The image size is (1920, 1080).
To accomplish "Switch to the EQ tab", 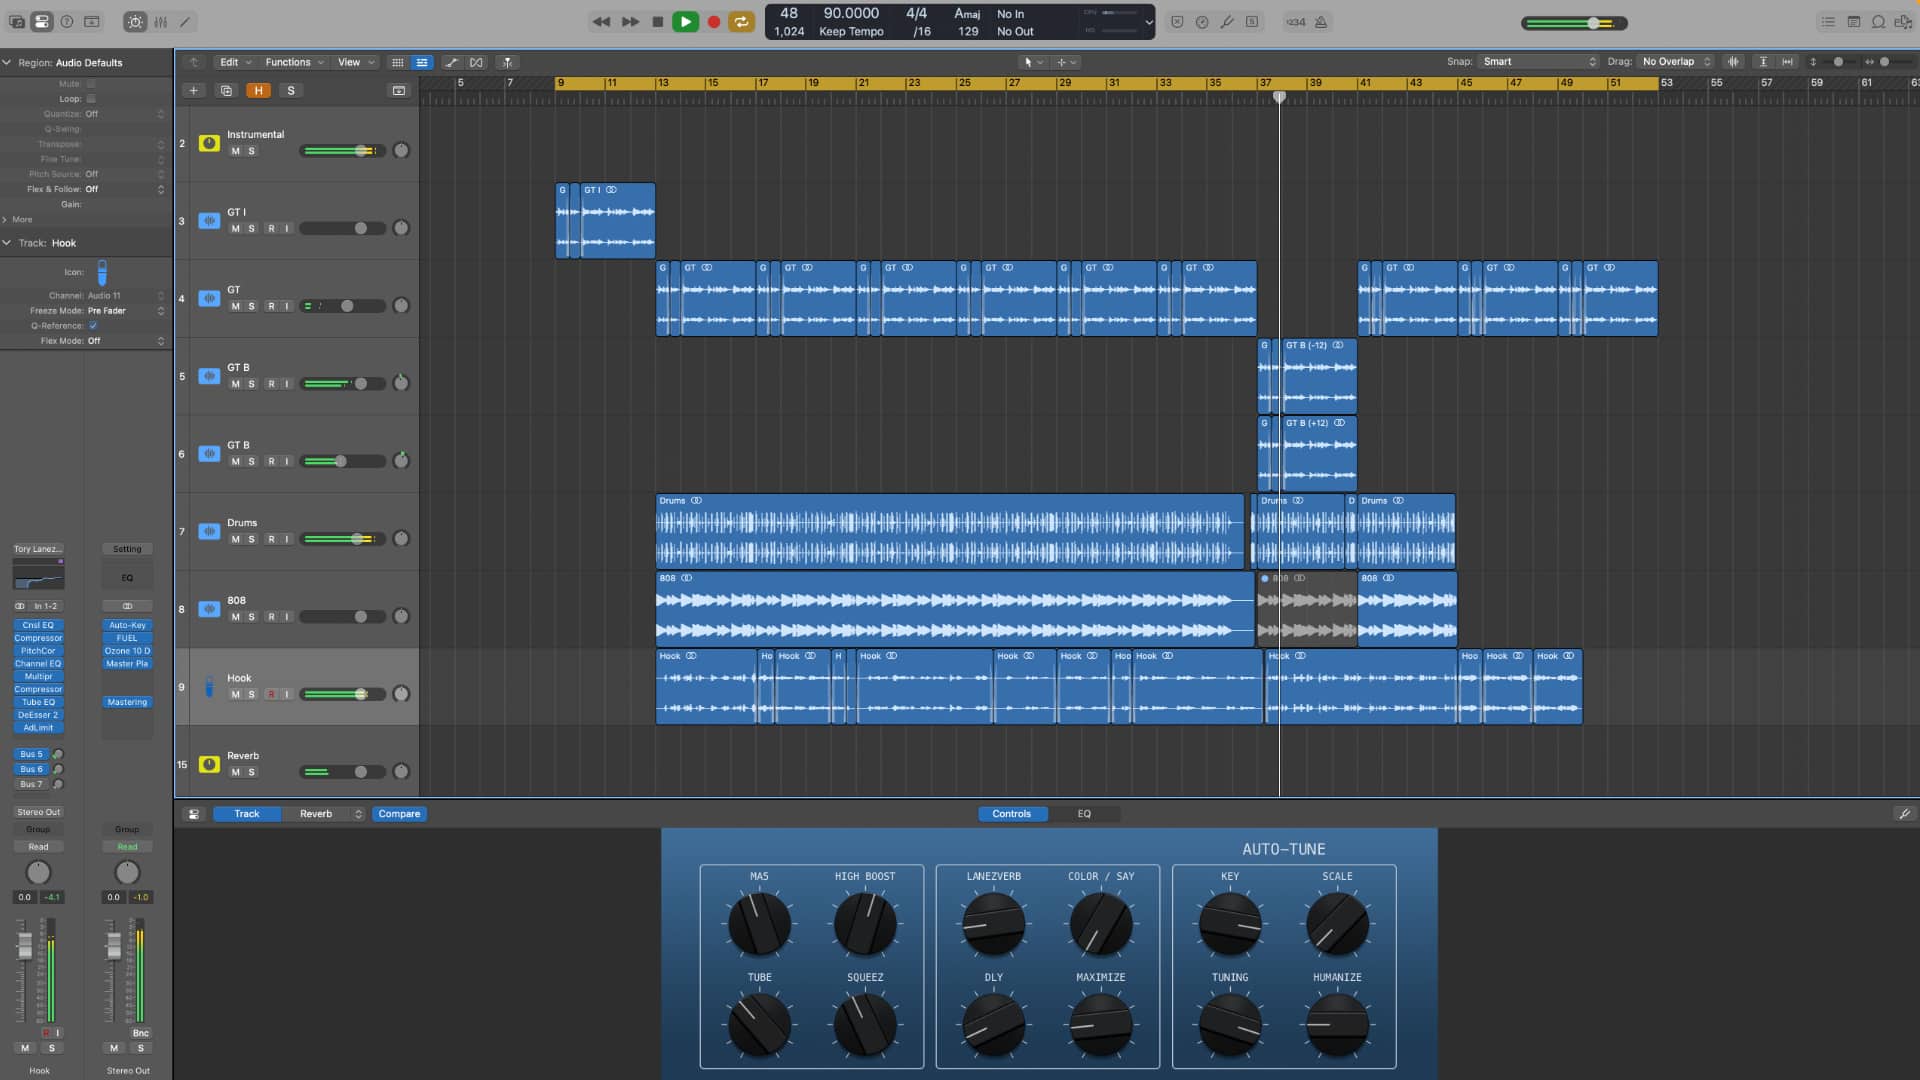I will point(1084,814).
